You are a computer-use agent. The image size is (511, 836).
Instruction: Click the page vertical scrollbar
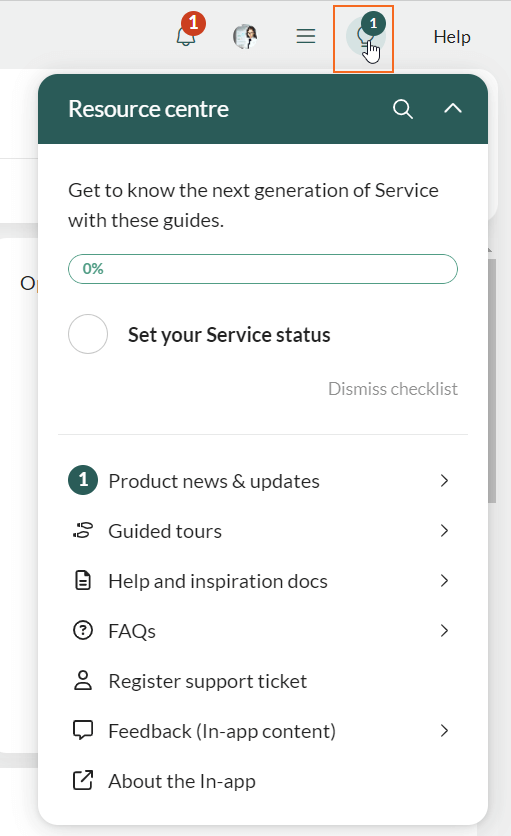point(492,381)
